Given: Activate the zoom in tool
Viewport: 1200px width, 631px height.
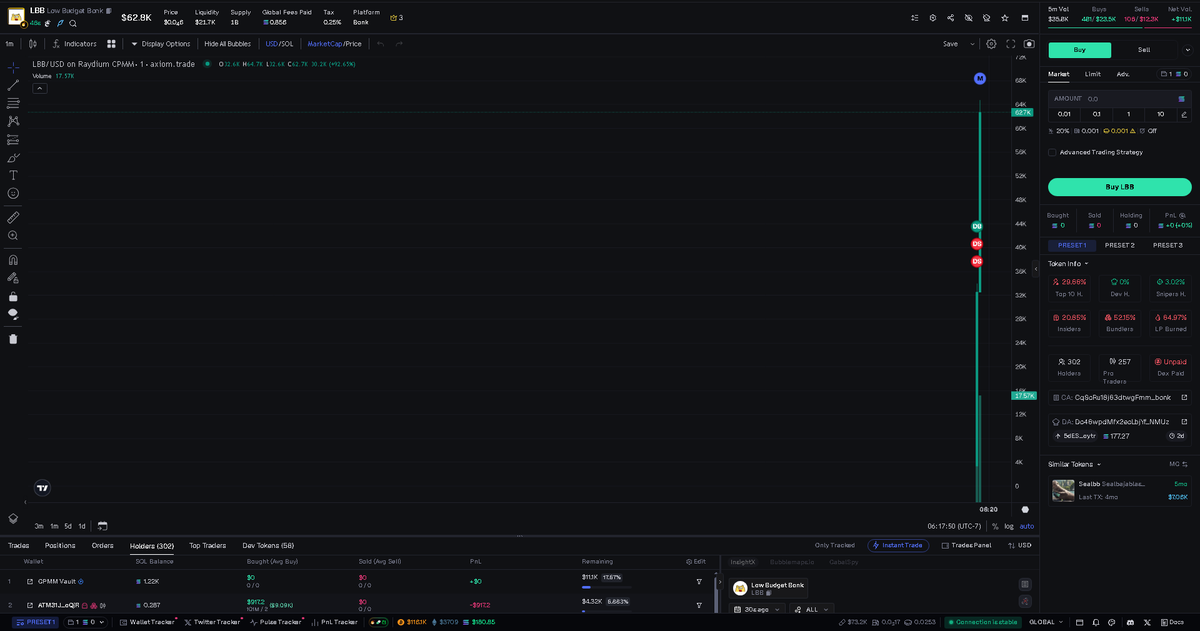Looking at the screenshot, I should point(13,235).
